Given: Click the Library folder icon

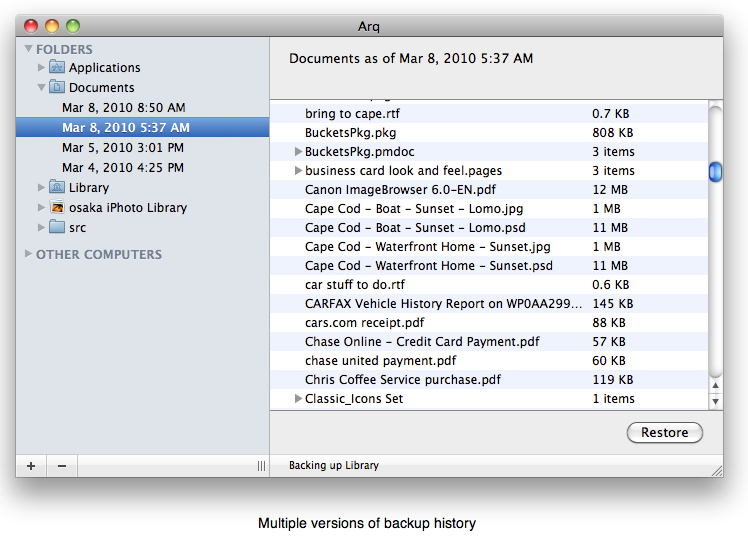Looking at the screenshot, I should point(57,187).
